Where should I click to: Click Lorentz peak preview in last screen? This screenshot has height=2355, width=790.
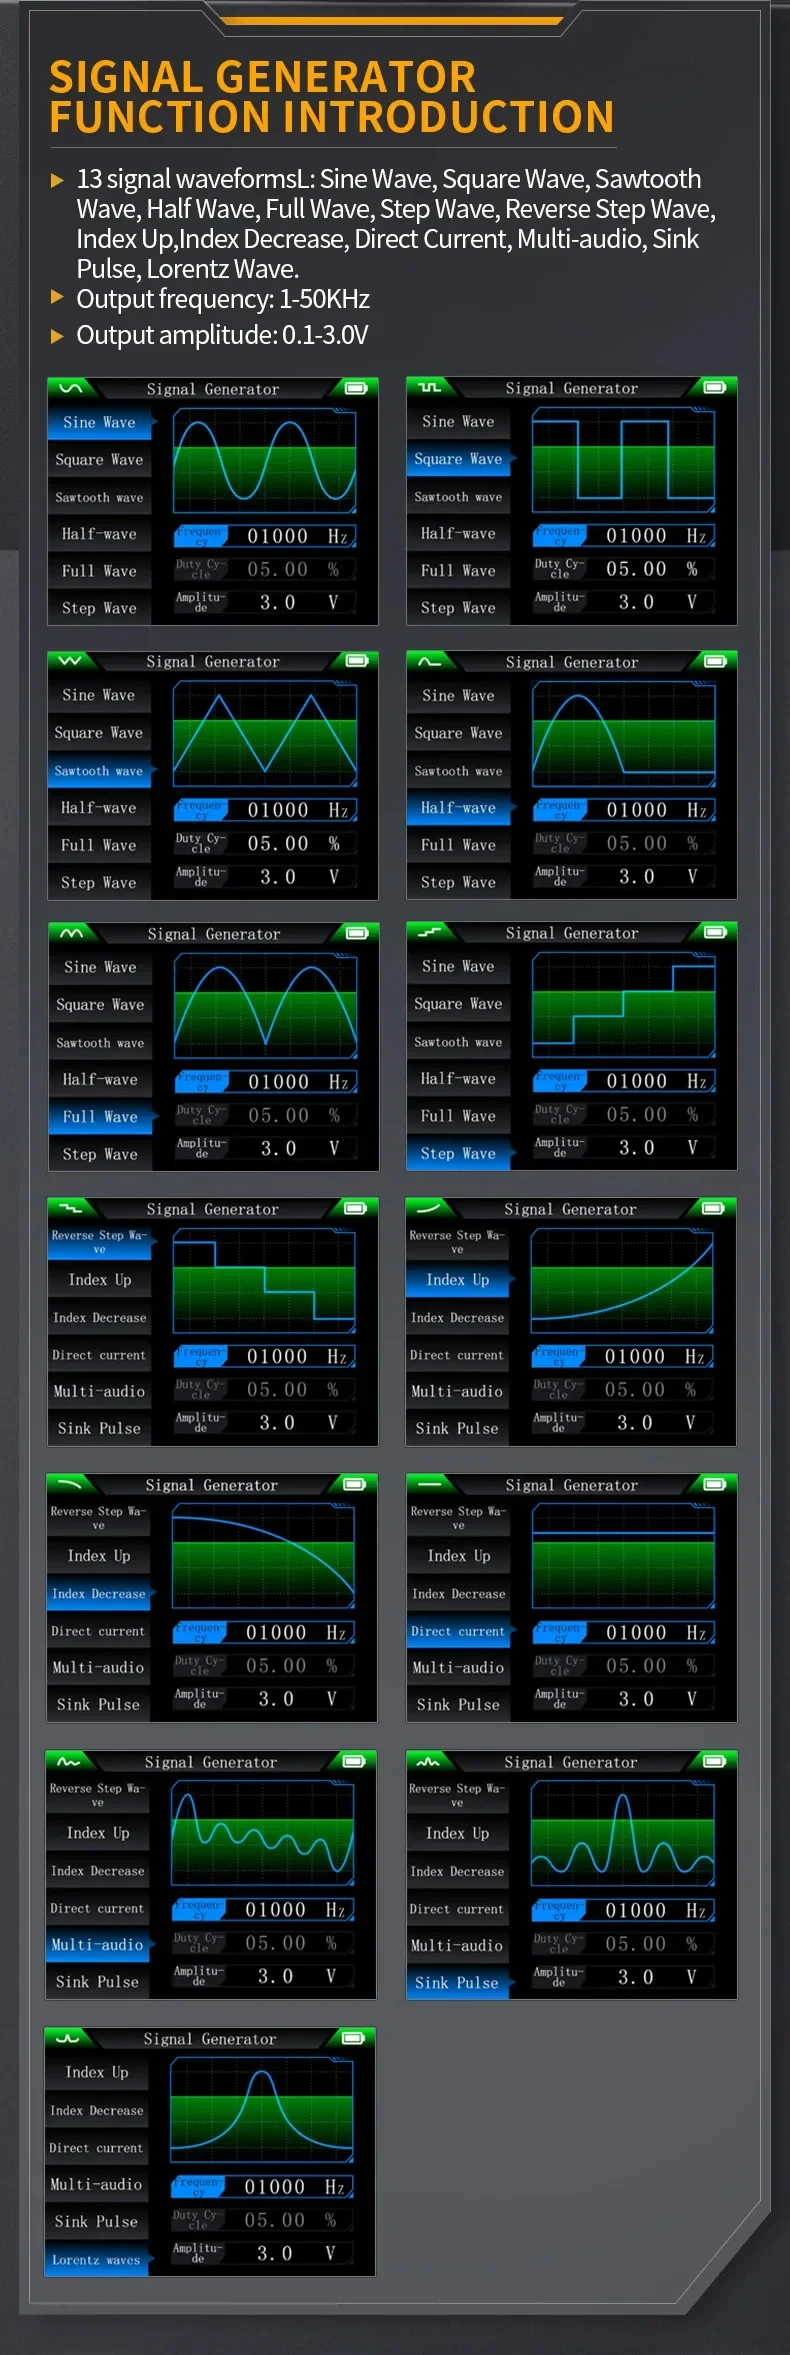(x=261, y=2112)
